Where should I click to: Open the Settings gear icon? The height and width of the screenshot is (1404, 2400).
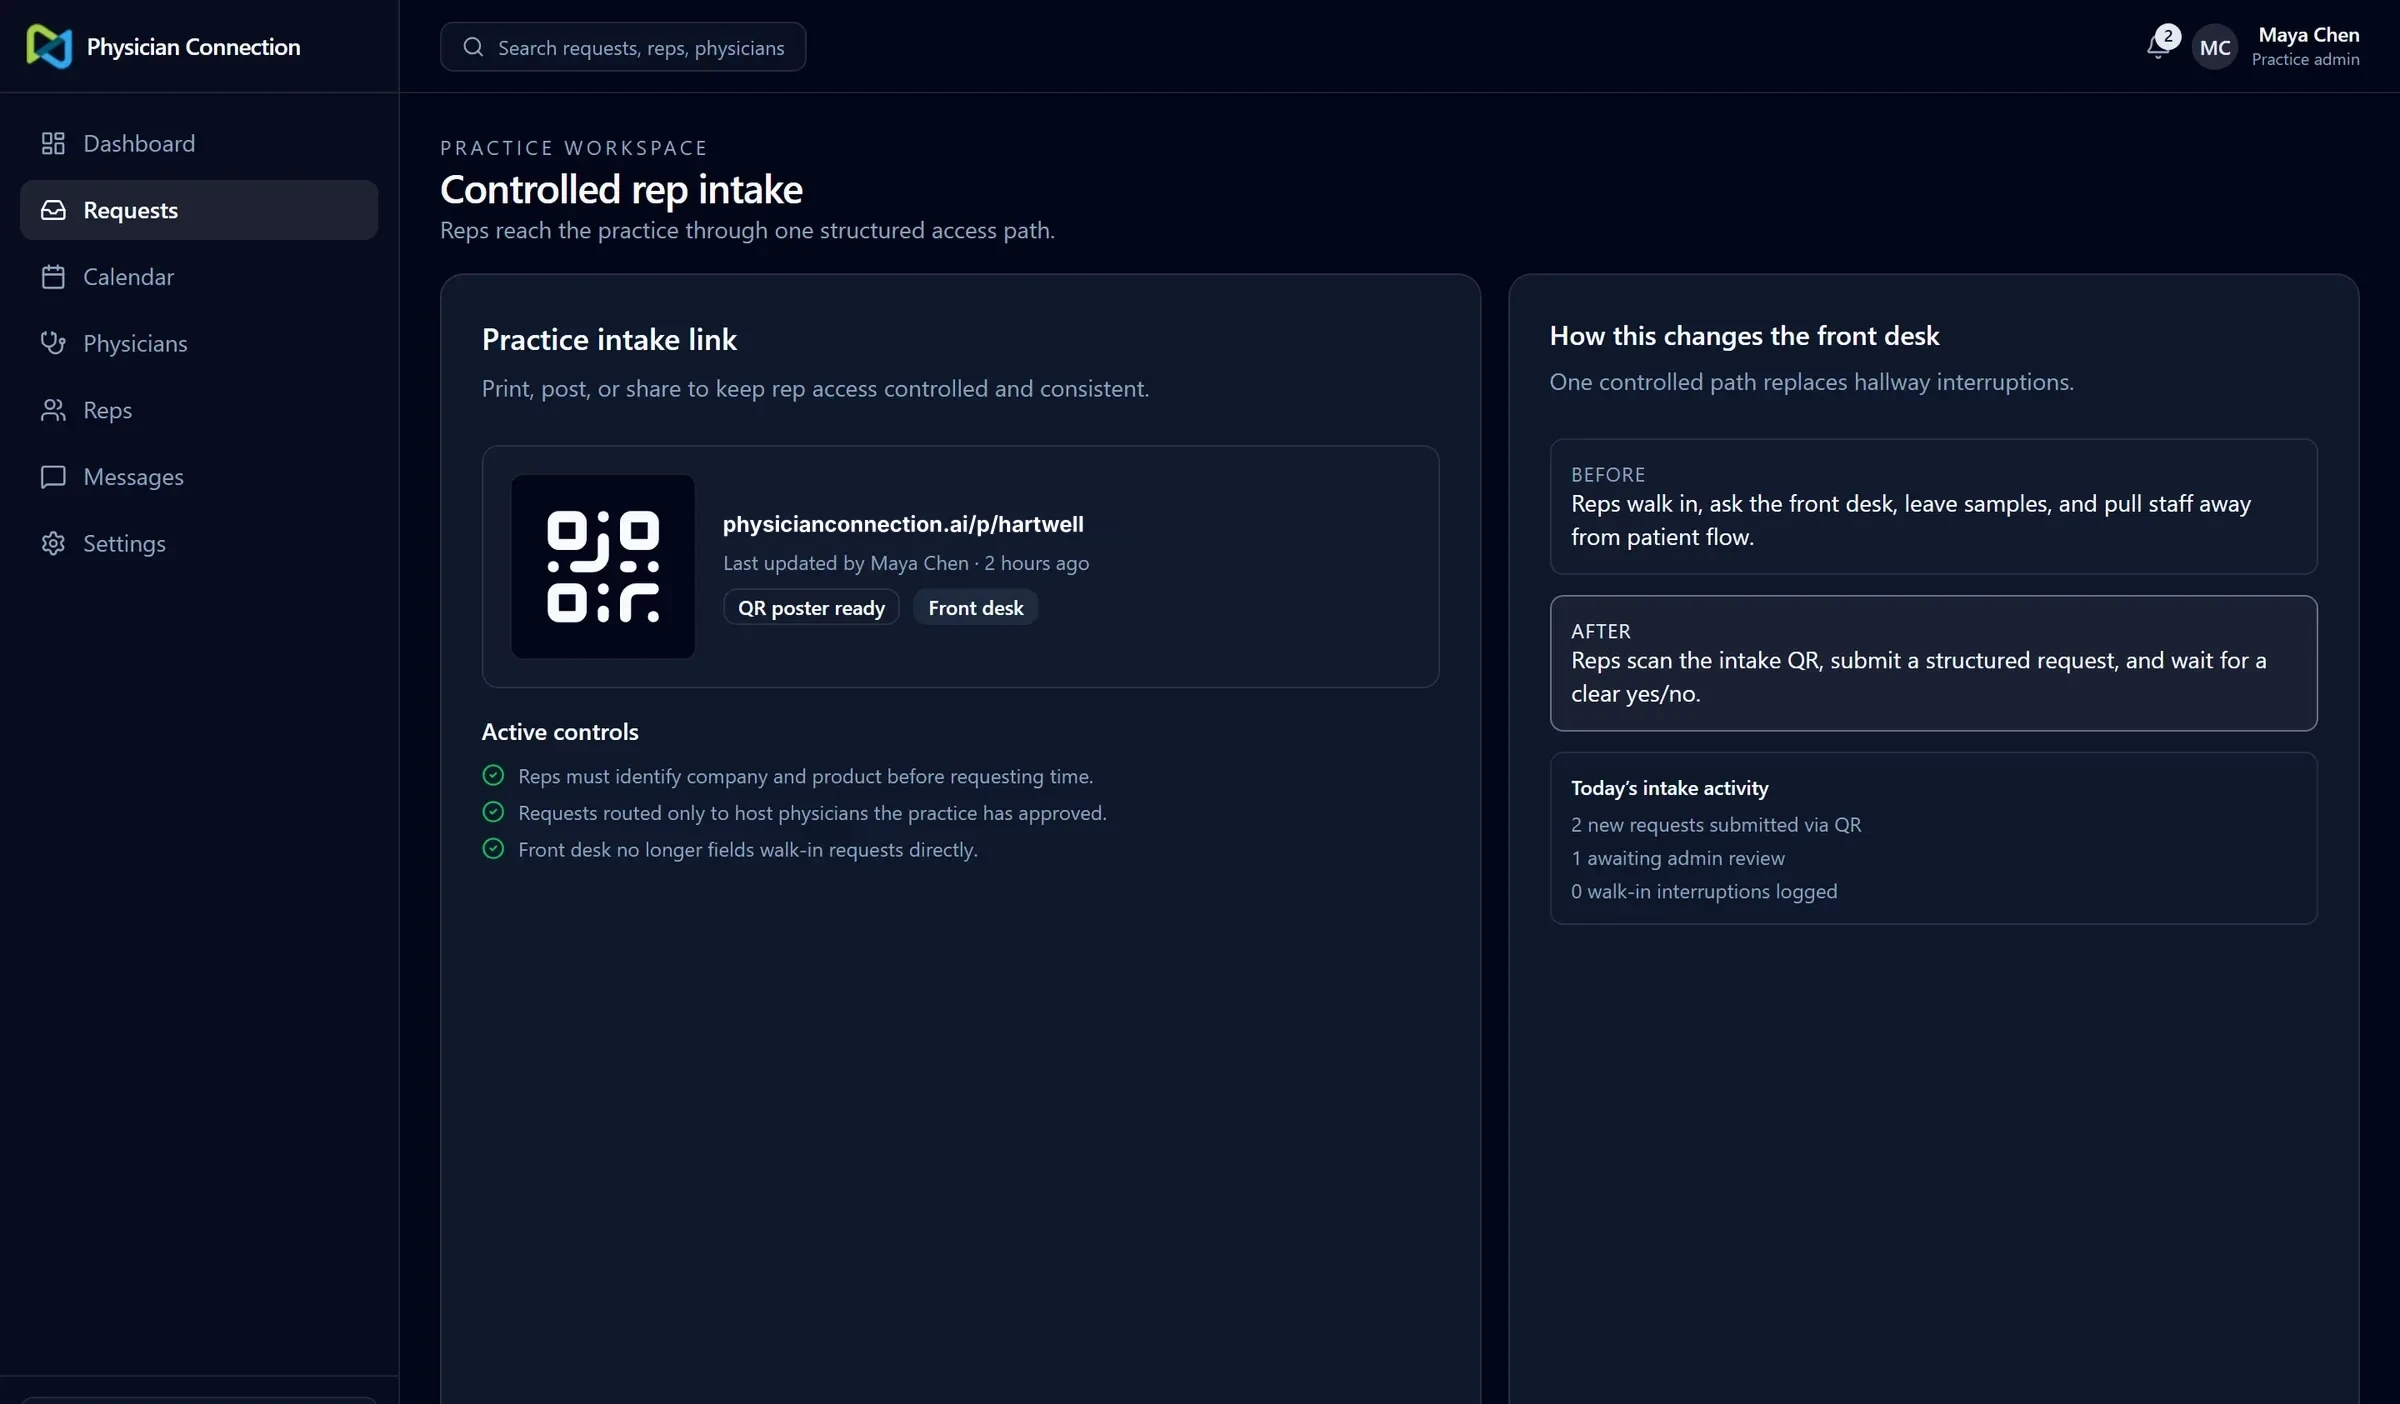[x=53, y=543]
